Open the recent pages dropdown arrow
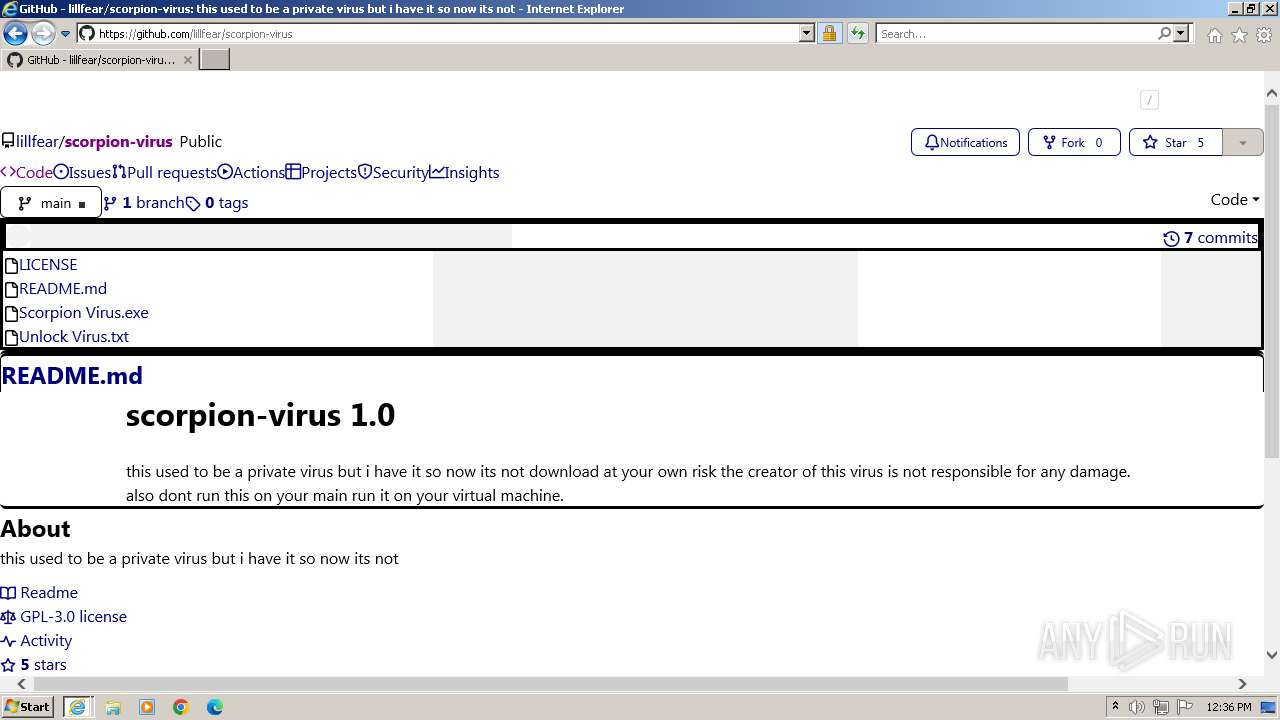Viewport: 1280px width, 720px height. pos(65,34)
